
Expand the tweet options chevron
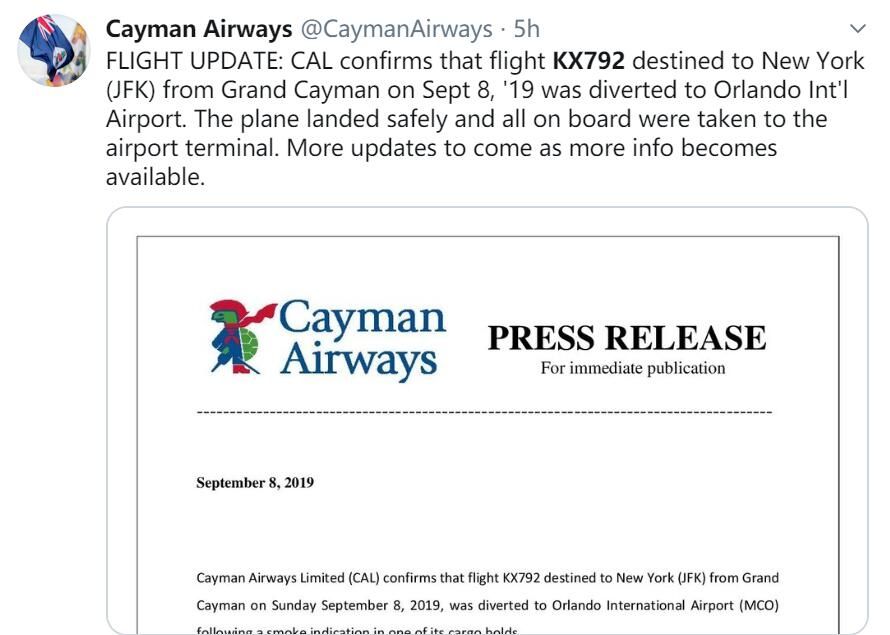(857, 28)
